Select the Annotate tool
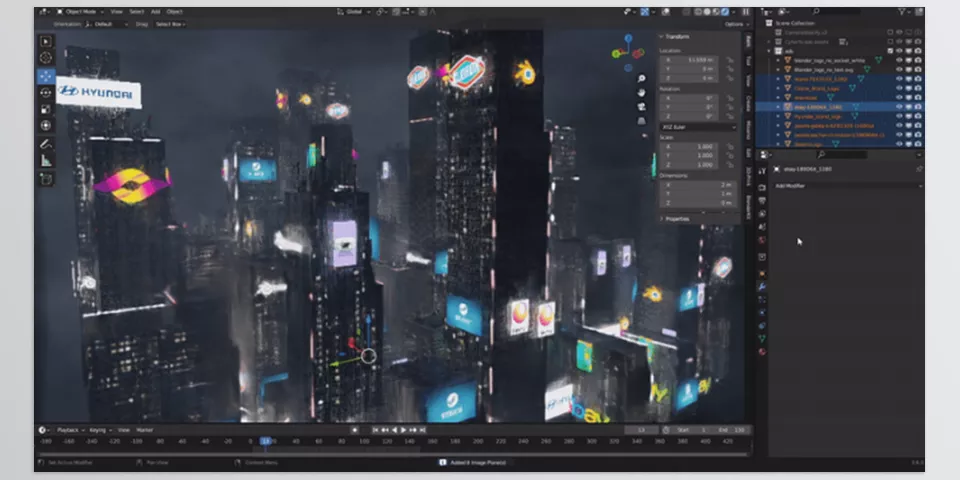 pyautogui.click(x=46, y=144)
